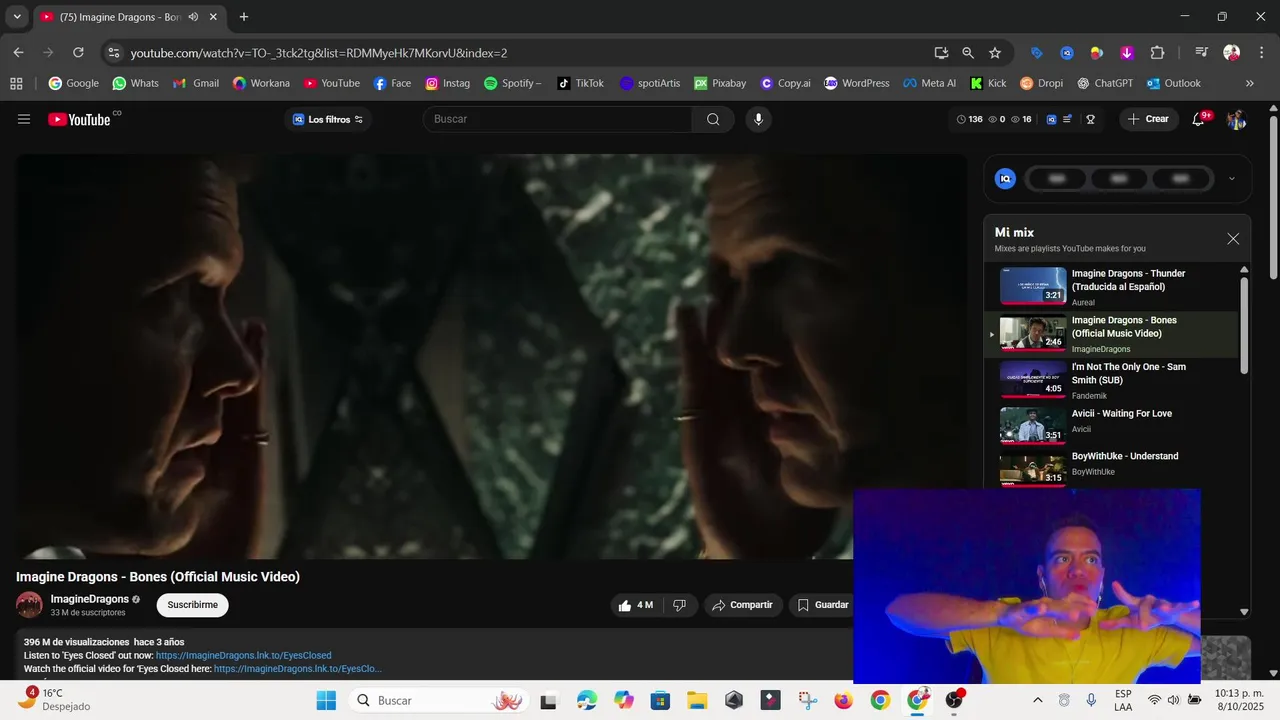Open the Chrome profile avatar

coord(1232,53)
